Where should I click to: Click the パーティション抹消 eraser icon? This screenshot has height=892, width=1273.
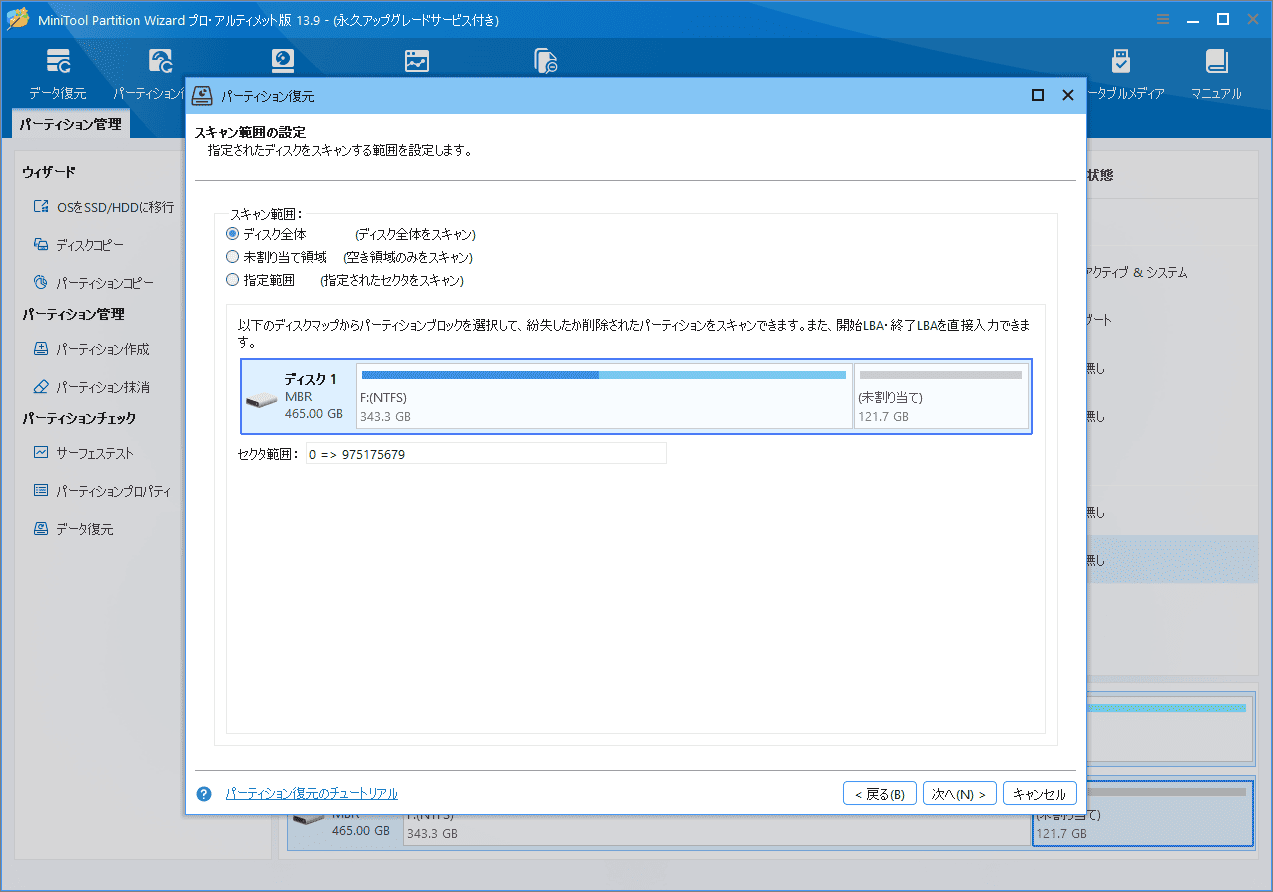pos(41,386)
